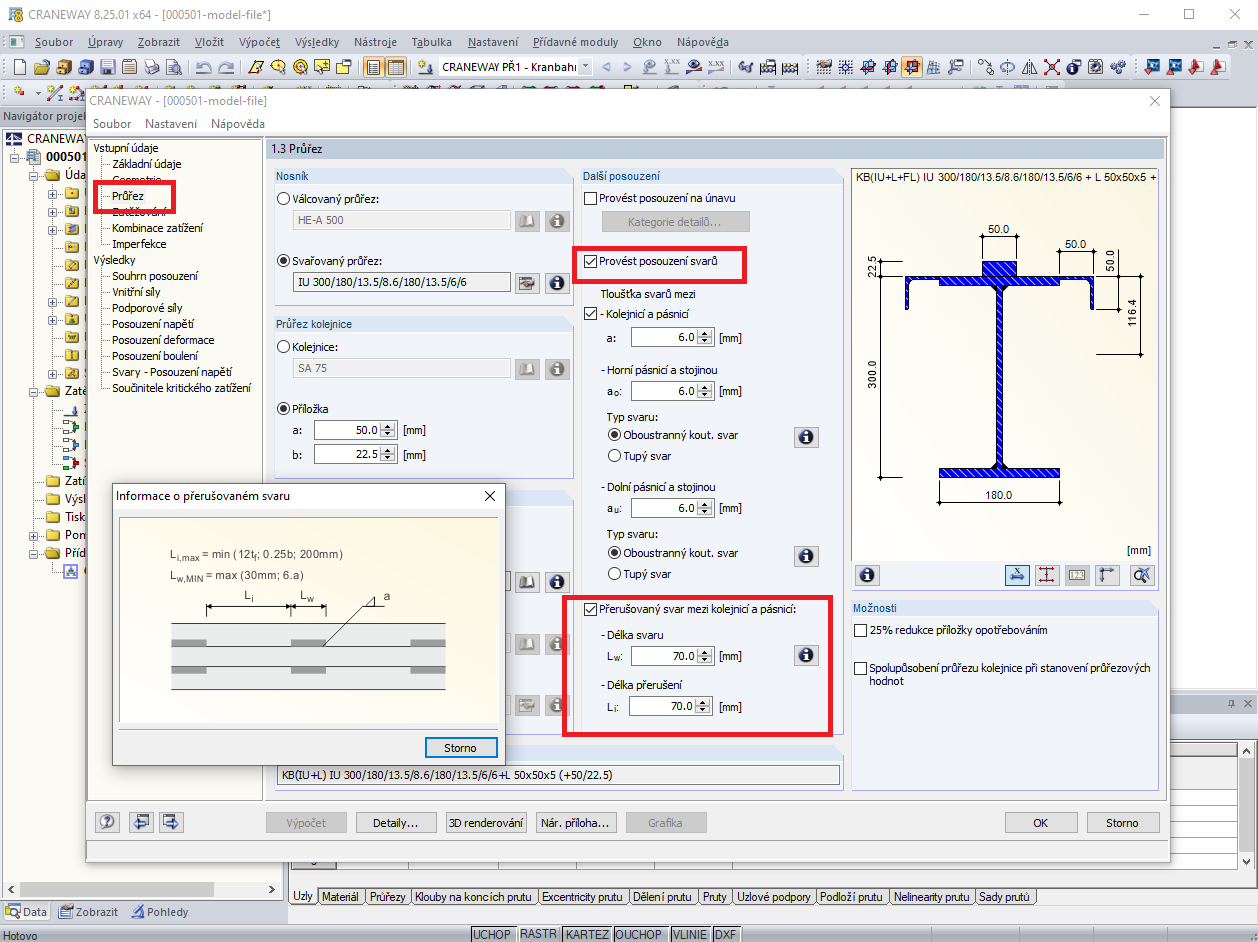Open the help icon at the dialog's bottom left
Screen dimensions: 1258x942
click(x=108, y=822)
